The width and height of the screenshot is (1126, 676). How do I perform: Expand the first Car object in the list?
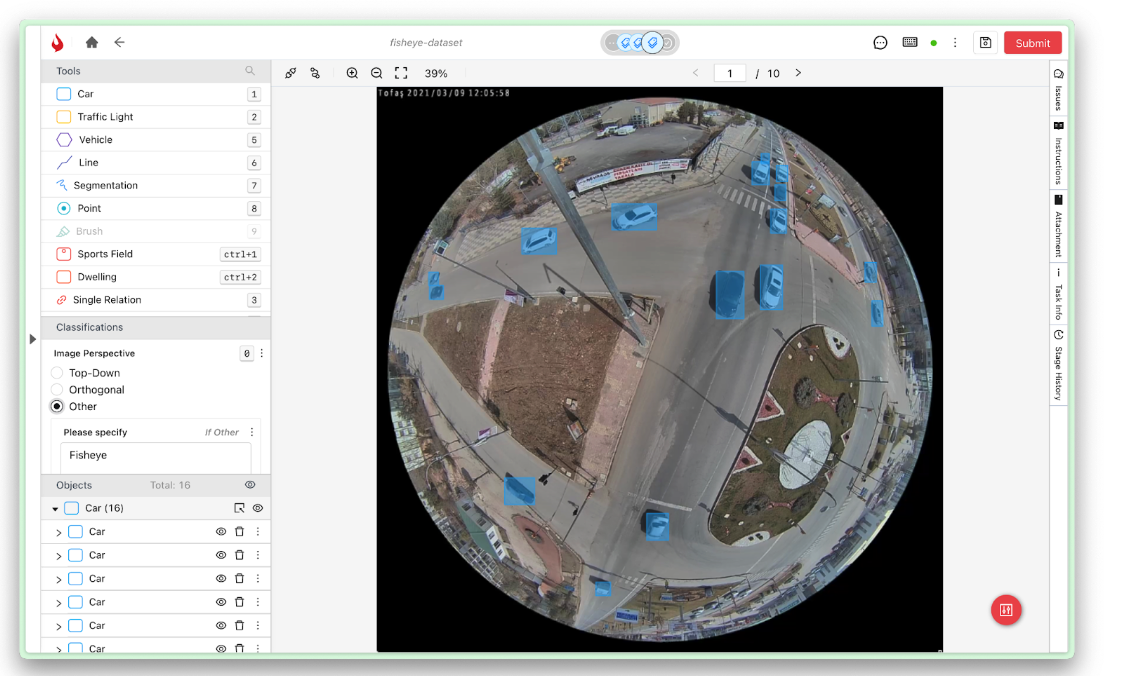58,531
